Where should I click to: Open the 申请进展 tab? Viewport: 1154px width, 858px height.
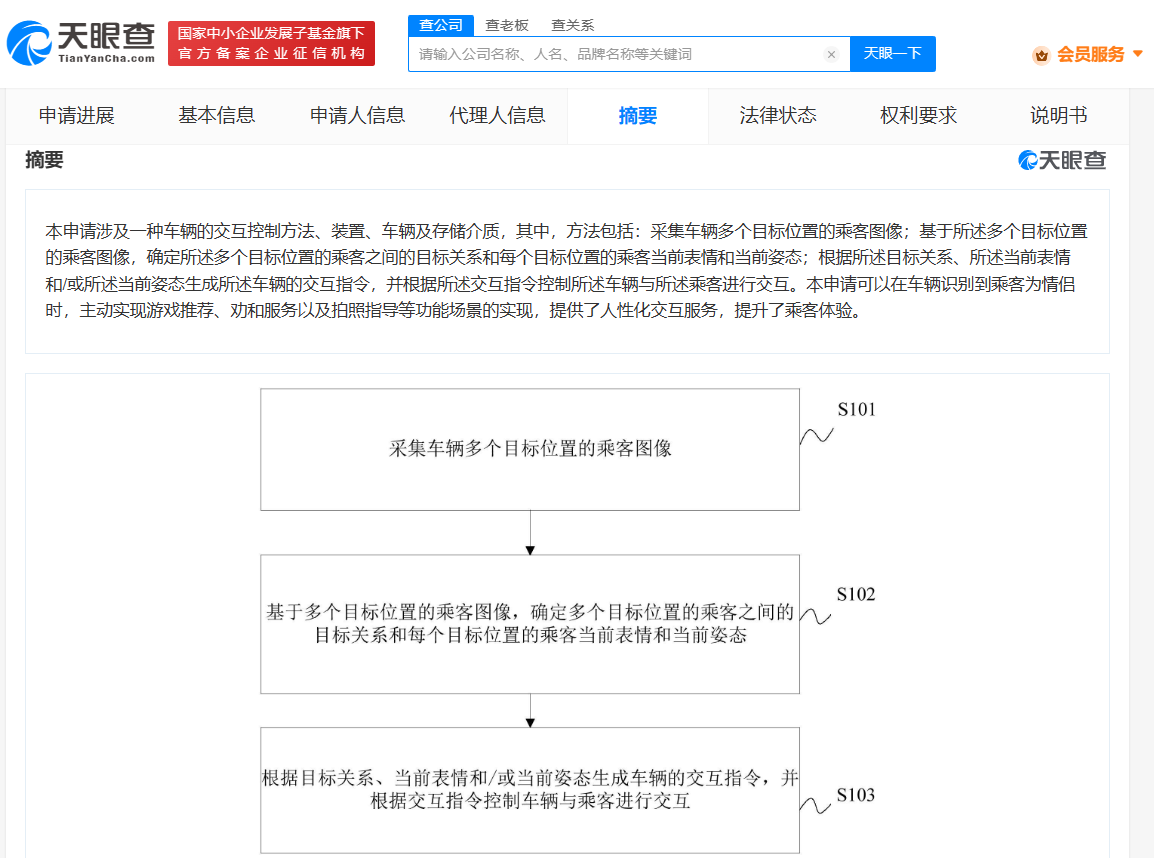point(77,116)
